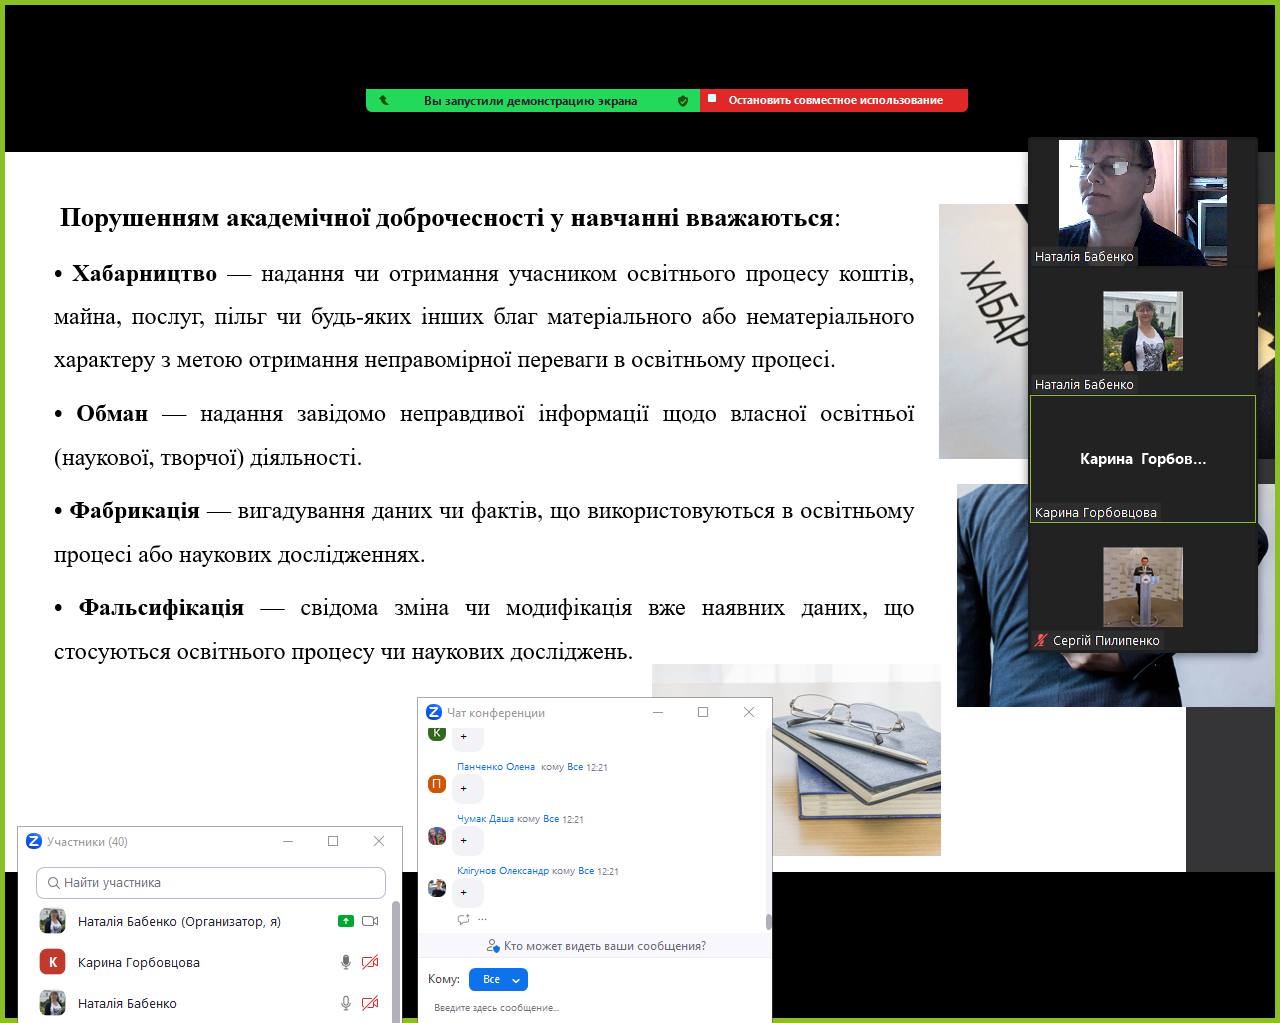Toggle Карина Горбовцова's microphone in participant list

click(x=345, y=962)
